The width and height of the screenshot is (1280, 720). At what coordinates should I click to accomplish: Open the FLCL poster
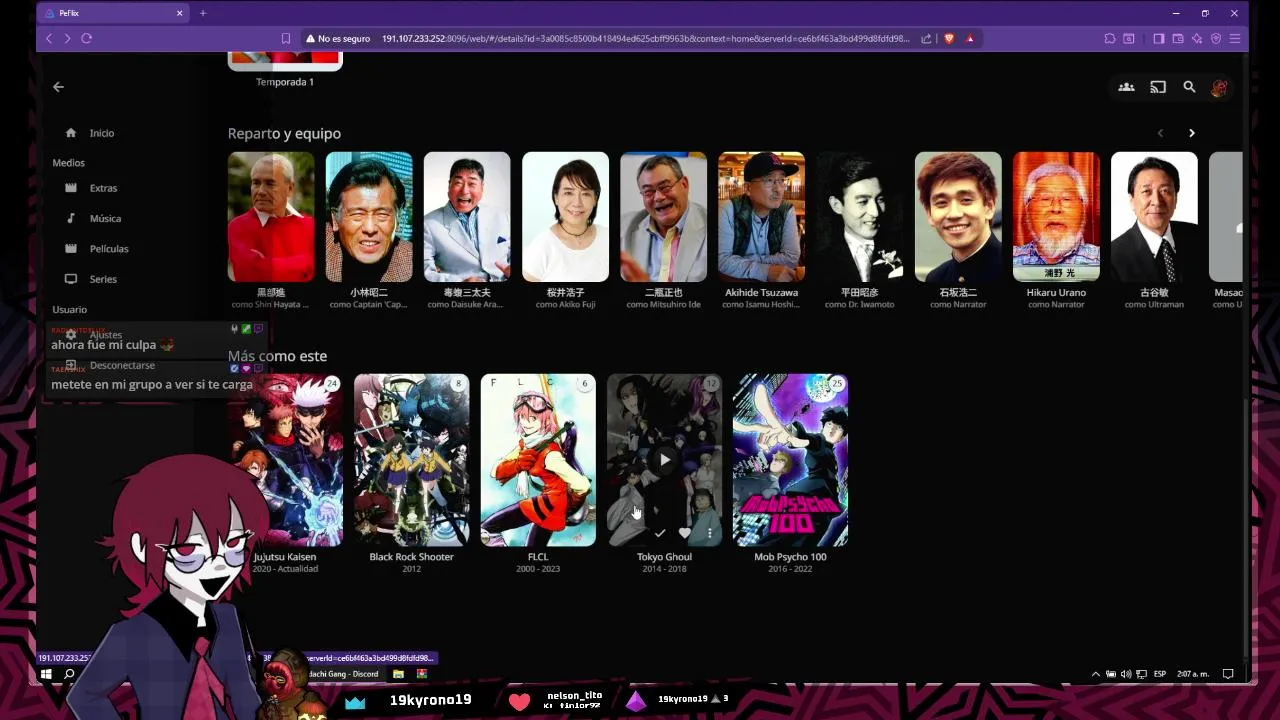pos(538,460)
